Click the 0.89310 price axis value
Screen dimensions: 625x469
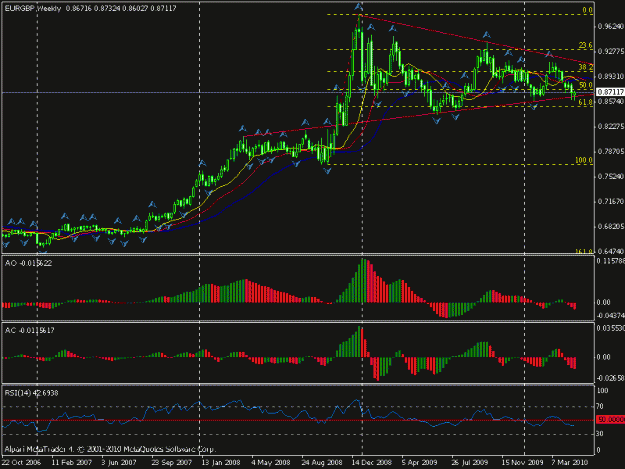[x=610, y=77]
